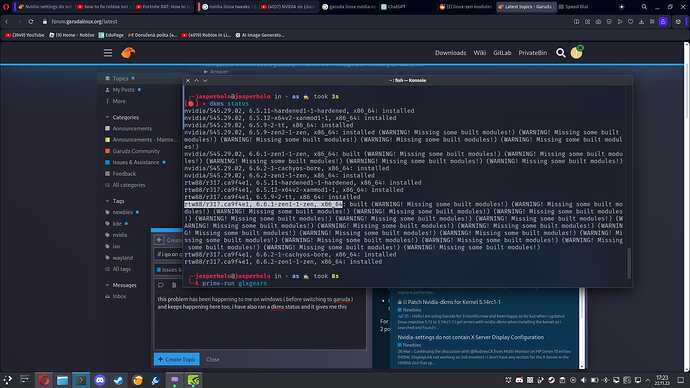This screenshot has width=690, height=388.
Task: Open the tab search in the tab bar
Action: [644, 7]
